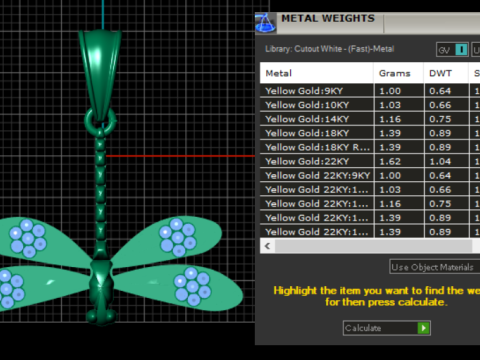The image size is (480, 360).
Task: Click the Metal column header
Action: pos(317,73)
